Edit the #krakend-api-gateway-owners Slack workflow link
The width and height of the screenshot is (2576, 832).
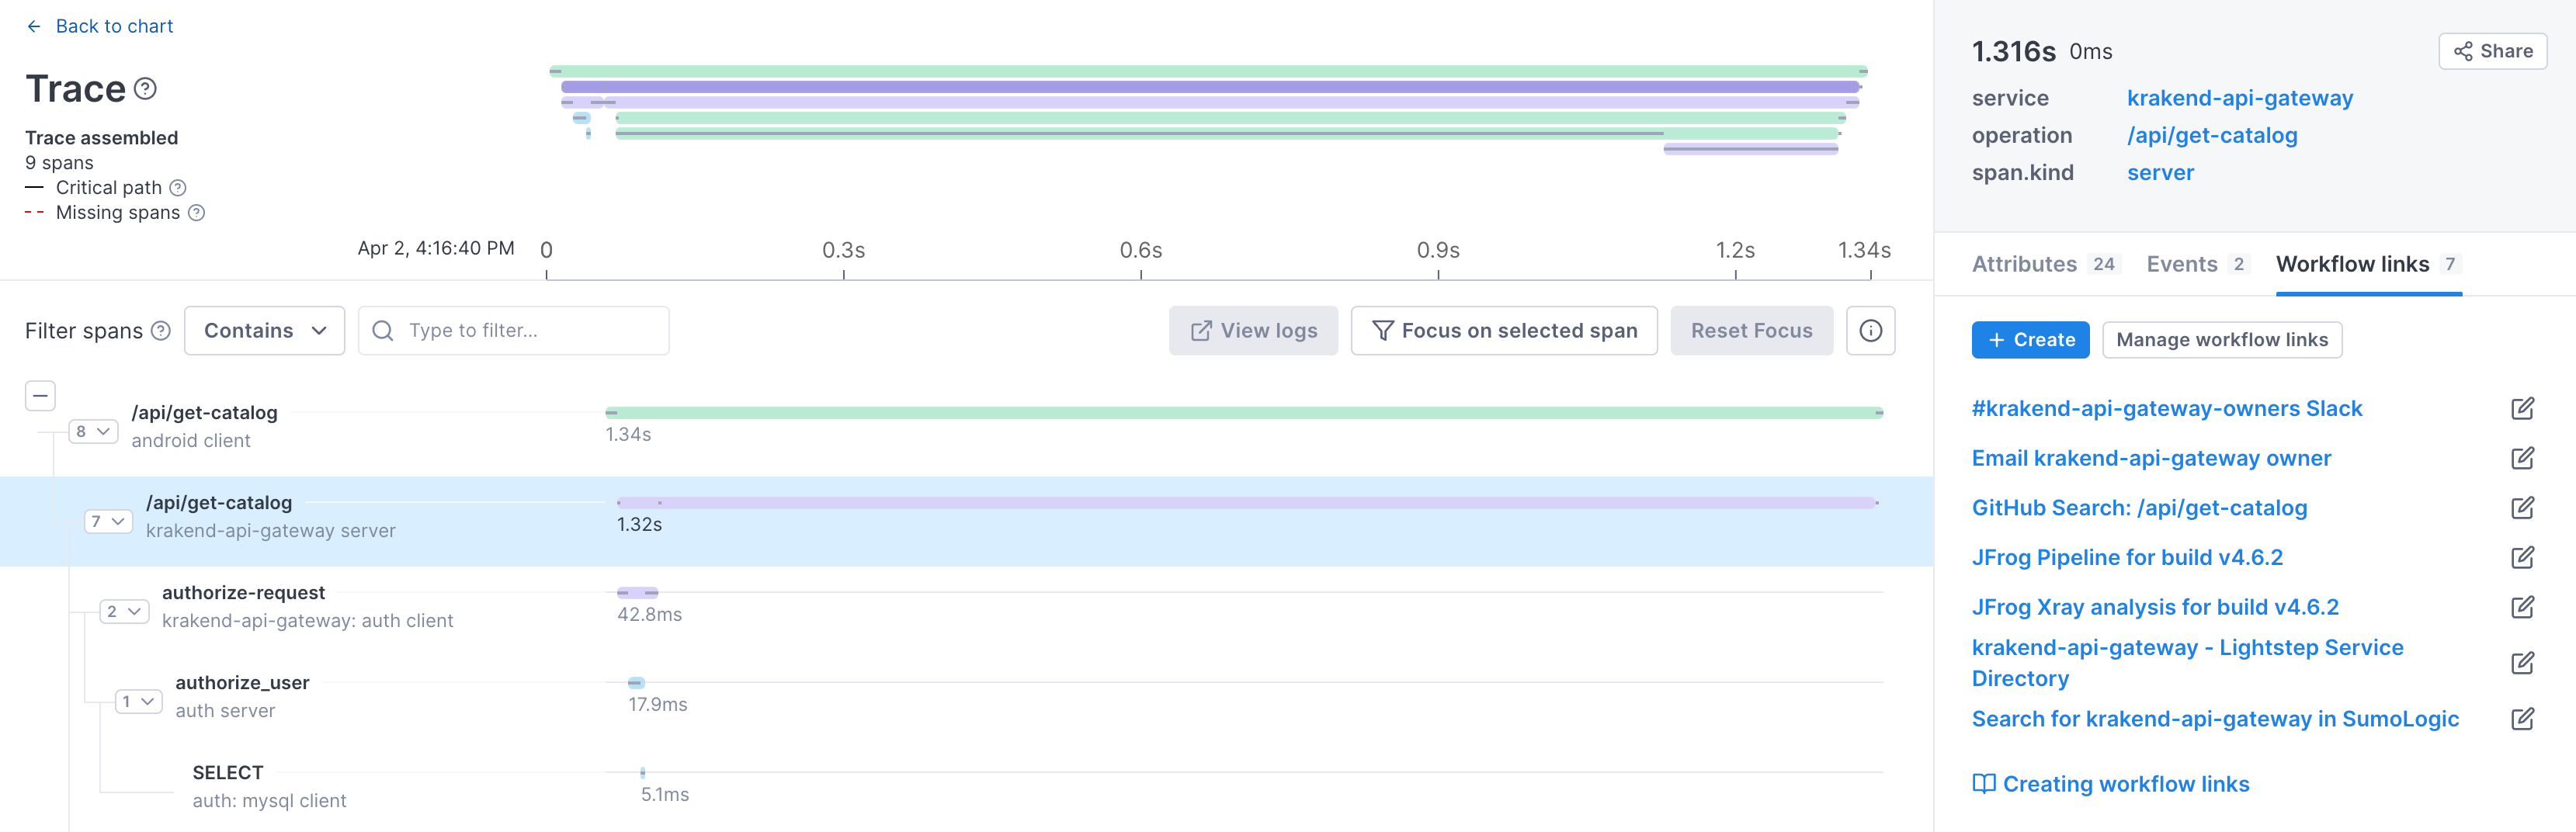click(x=2521, y=409)
